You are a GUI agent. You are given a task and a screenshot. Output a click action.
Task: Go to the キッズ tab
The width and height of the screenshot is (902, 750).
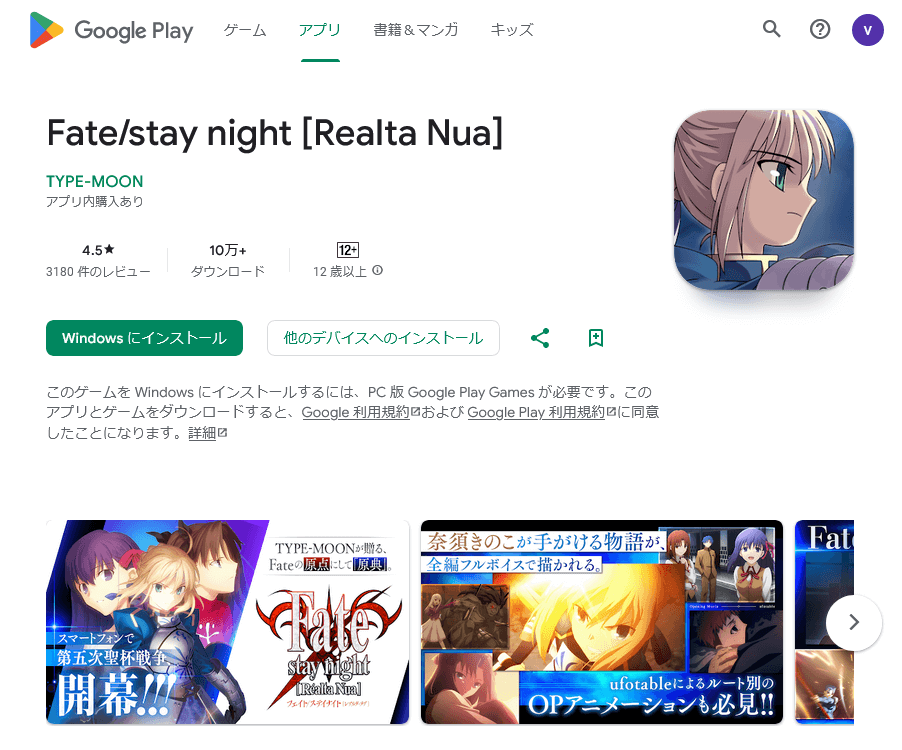pos(512,30)
